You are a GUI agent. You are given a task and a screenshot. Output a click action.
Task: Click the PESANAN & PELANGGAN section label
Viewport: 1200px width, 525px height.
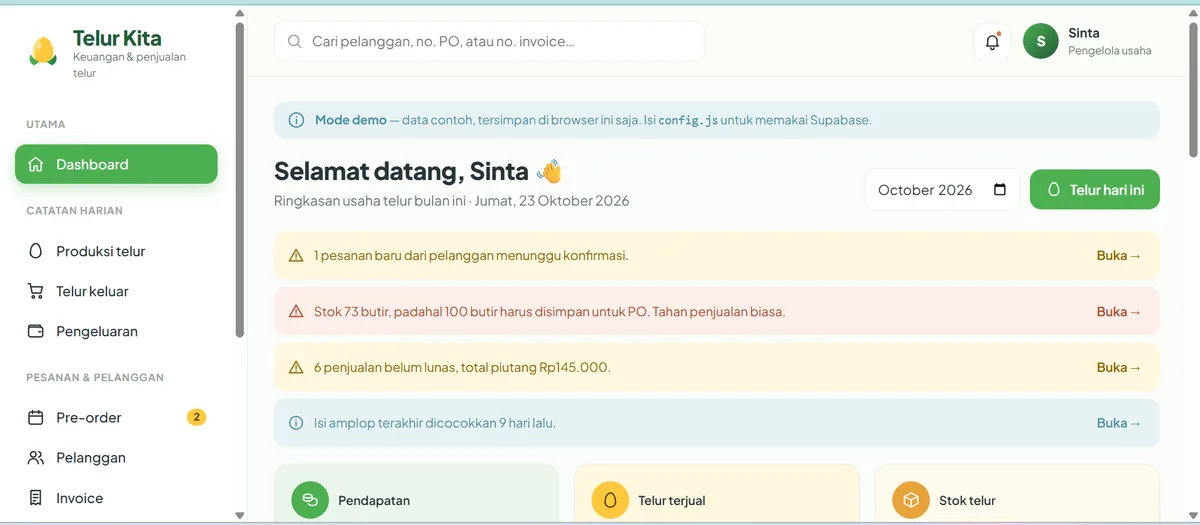coord(95,378)
